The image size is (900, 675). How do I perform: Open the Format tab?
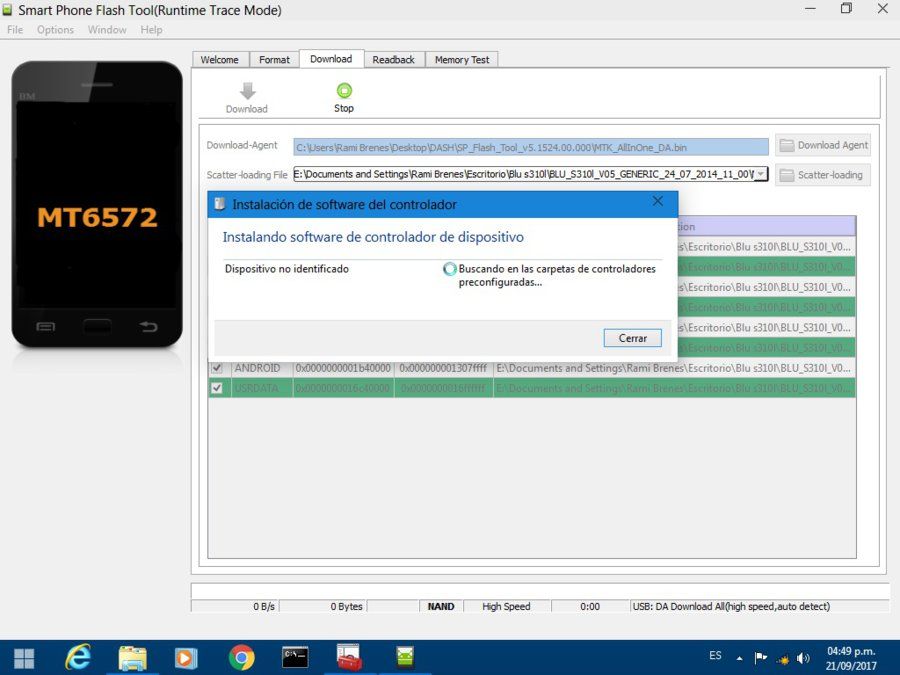(274, 60)
